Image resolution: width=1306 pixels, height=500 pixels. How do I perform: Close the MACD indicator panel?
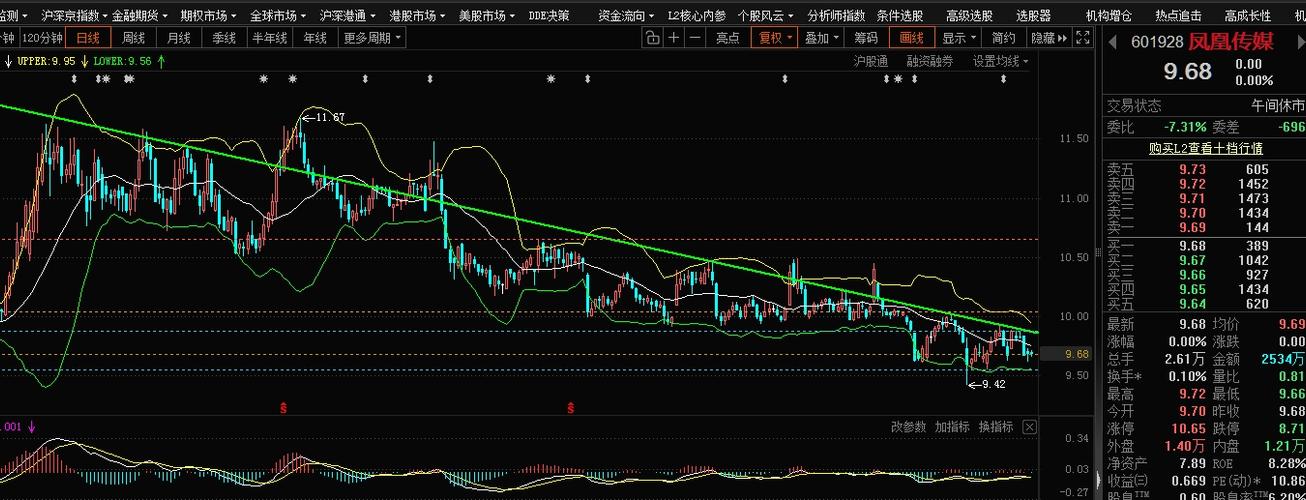tap(1029, 427)
